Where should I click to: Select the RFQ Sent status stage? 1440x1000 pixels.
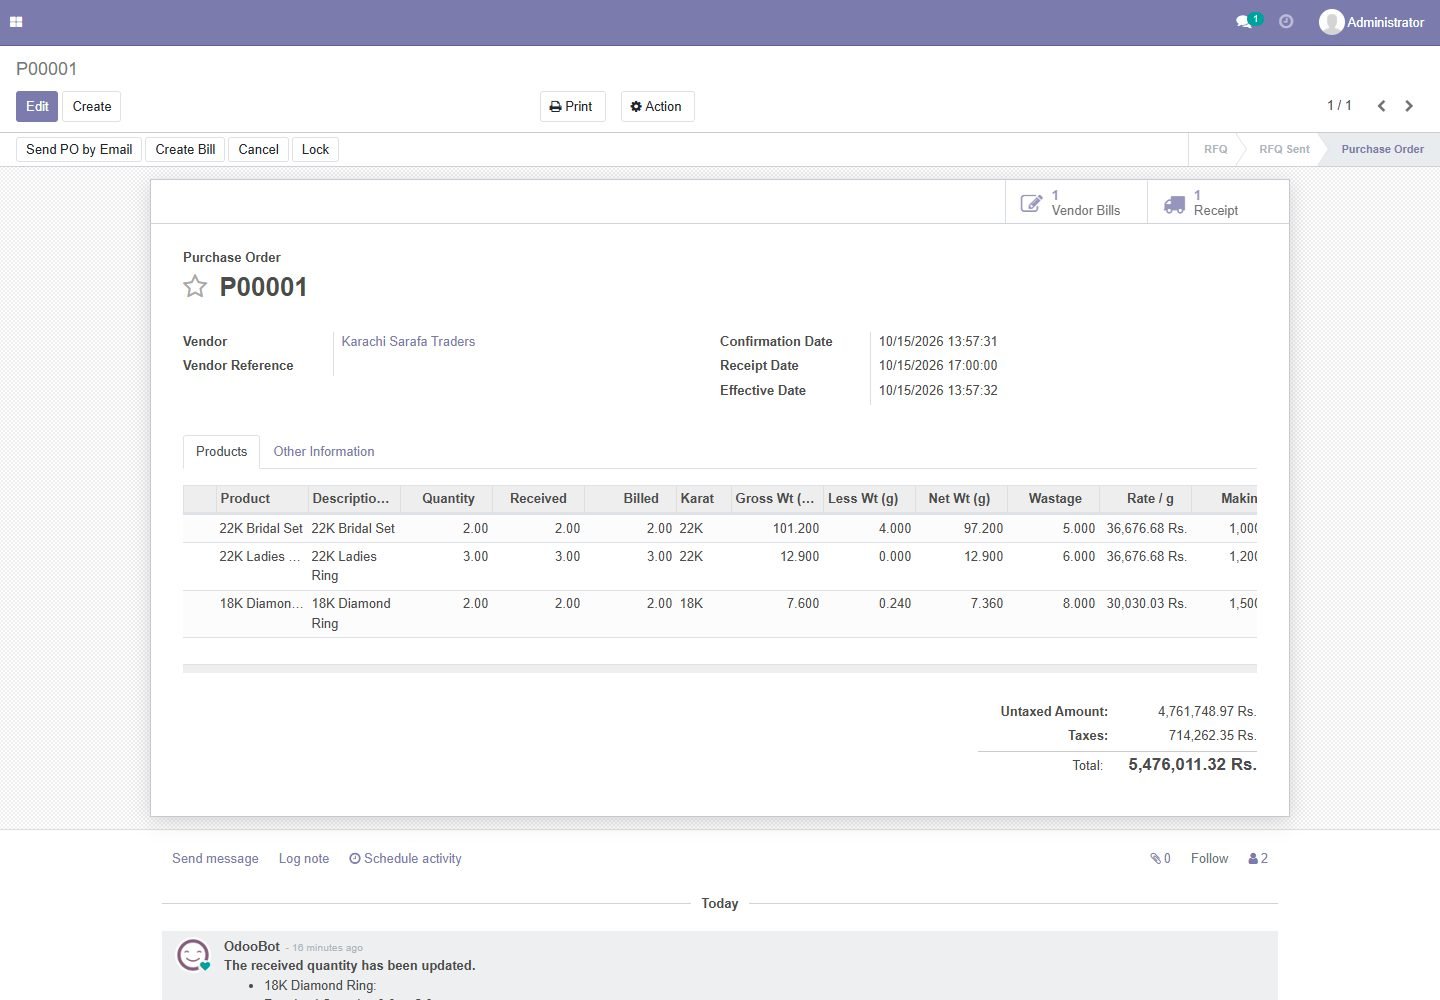point(1283,149)
